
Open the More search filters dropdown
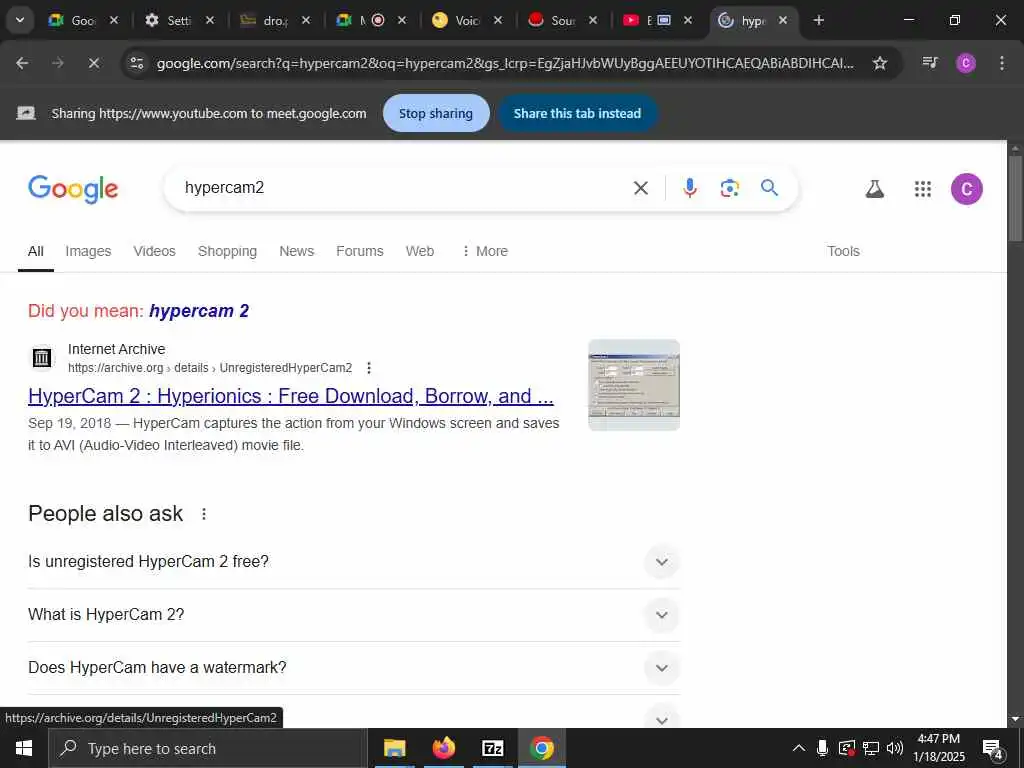coord(485,251)
